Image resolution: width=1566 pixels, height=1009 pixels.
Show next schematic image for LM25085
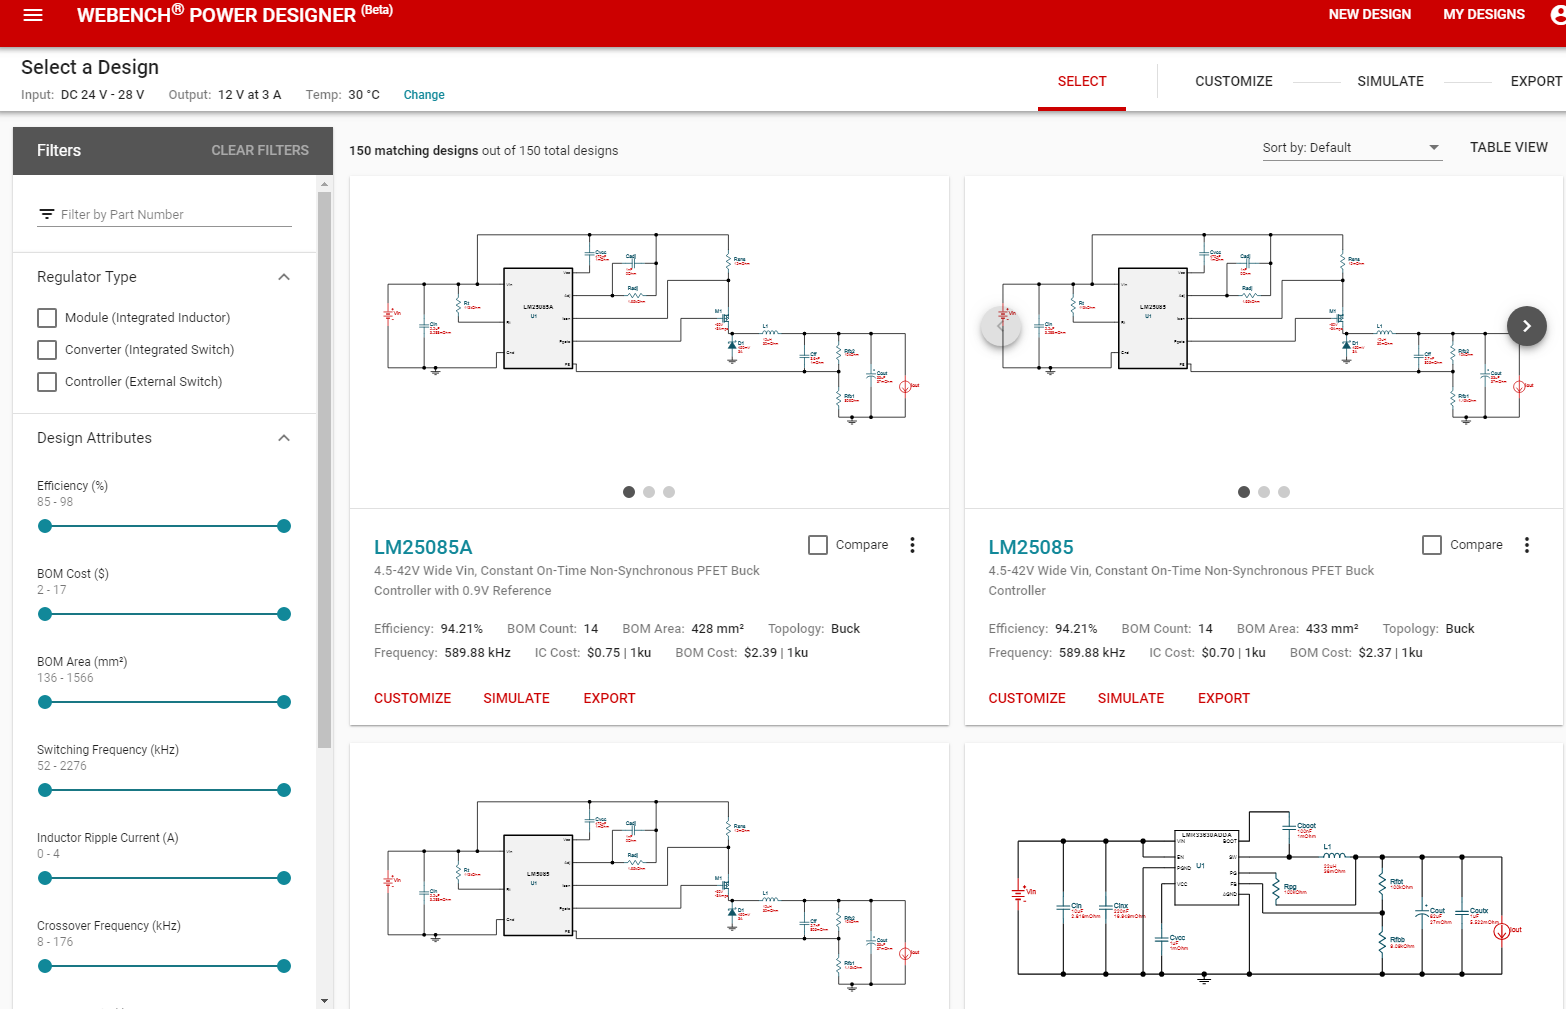[1527, 326]
